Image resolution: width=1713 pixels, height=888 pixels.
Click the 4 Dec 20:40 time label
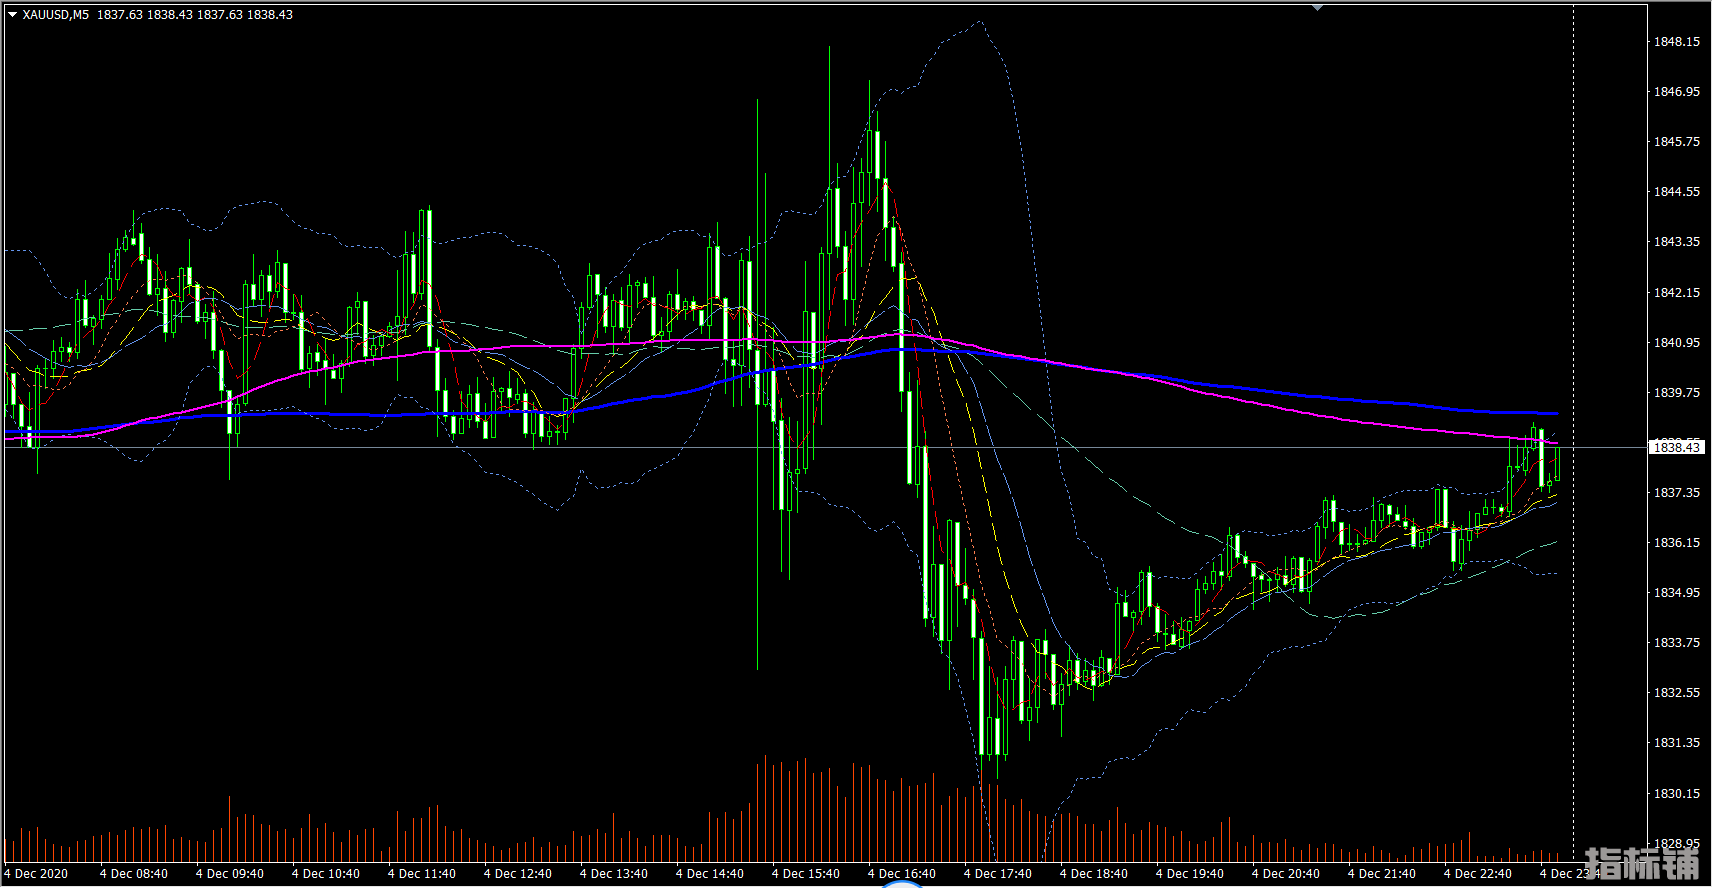pyautogui.click(x=1286, y=873)
